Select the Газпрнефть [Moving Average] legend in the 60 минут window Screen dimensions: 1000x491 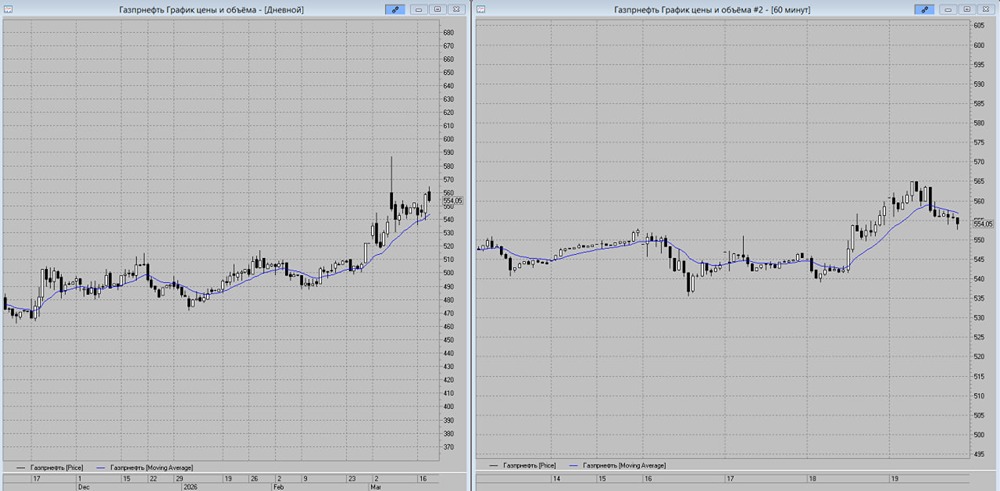[619, 465]
